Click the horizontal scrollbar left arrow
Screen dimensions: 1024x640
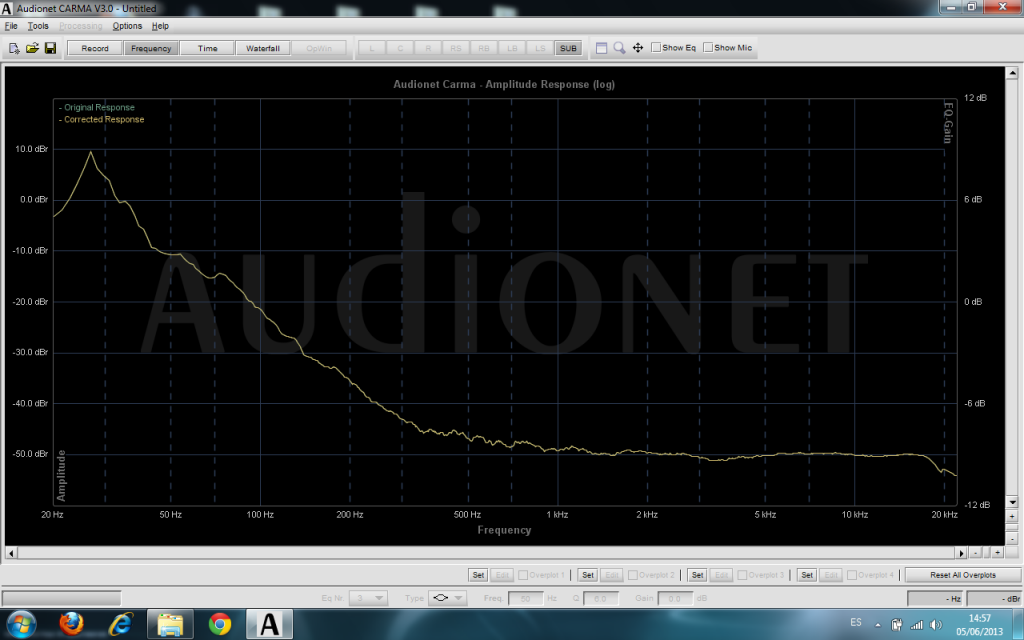click(10, 553)
